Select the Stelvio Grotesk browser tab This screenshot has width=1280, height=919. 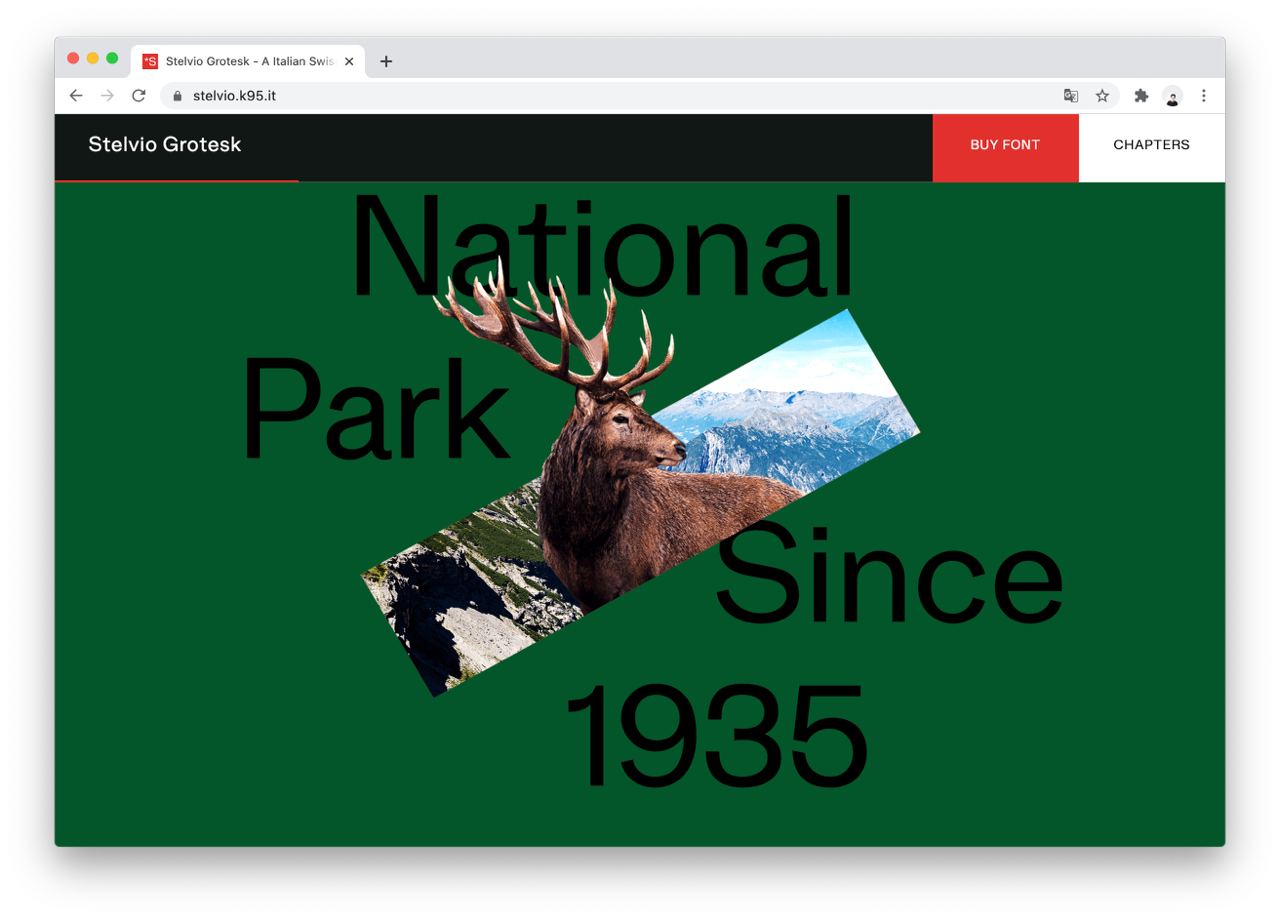tap(248, 61)
